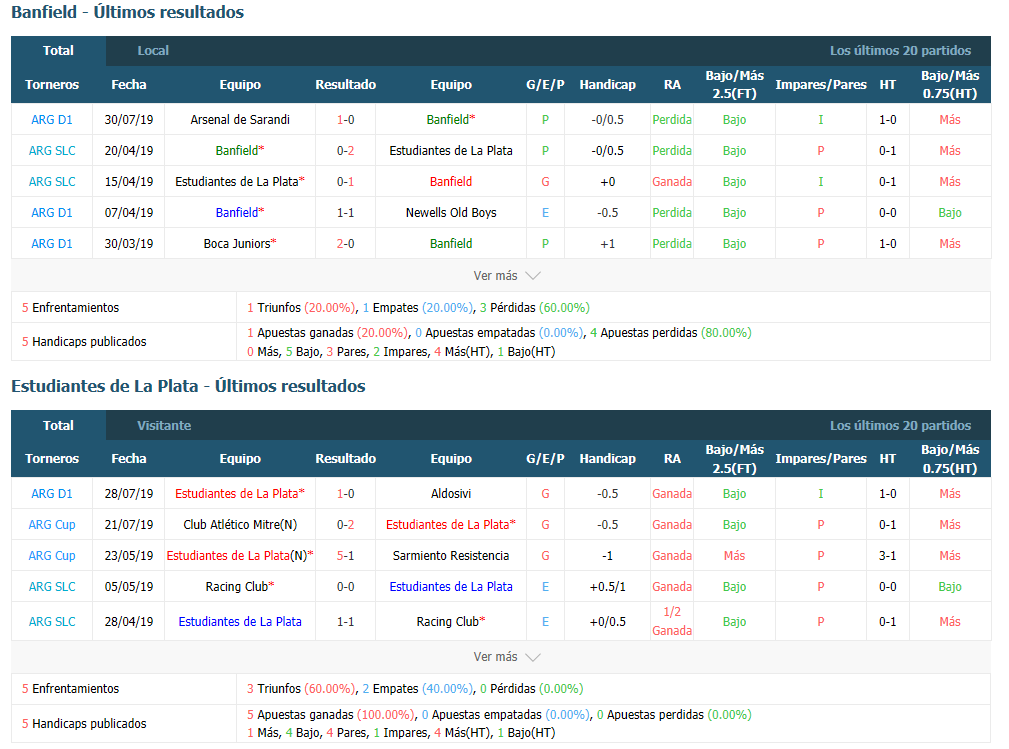Click the 4 Apuestas perdidas (80.00%) statistic
The width and height of the screenshot is (1009, 749).
(x=671, y=333)
